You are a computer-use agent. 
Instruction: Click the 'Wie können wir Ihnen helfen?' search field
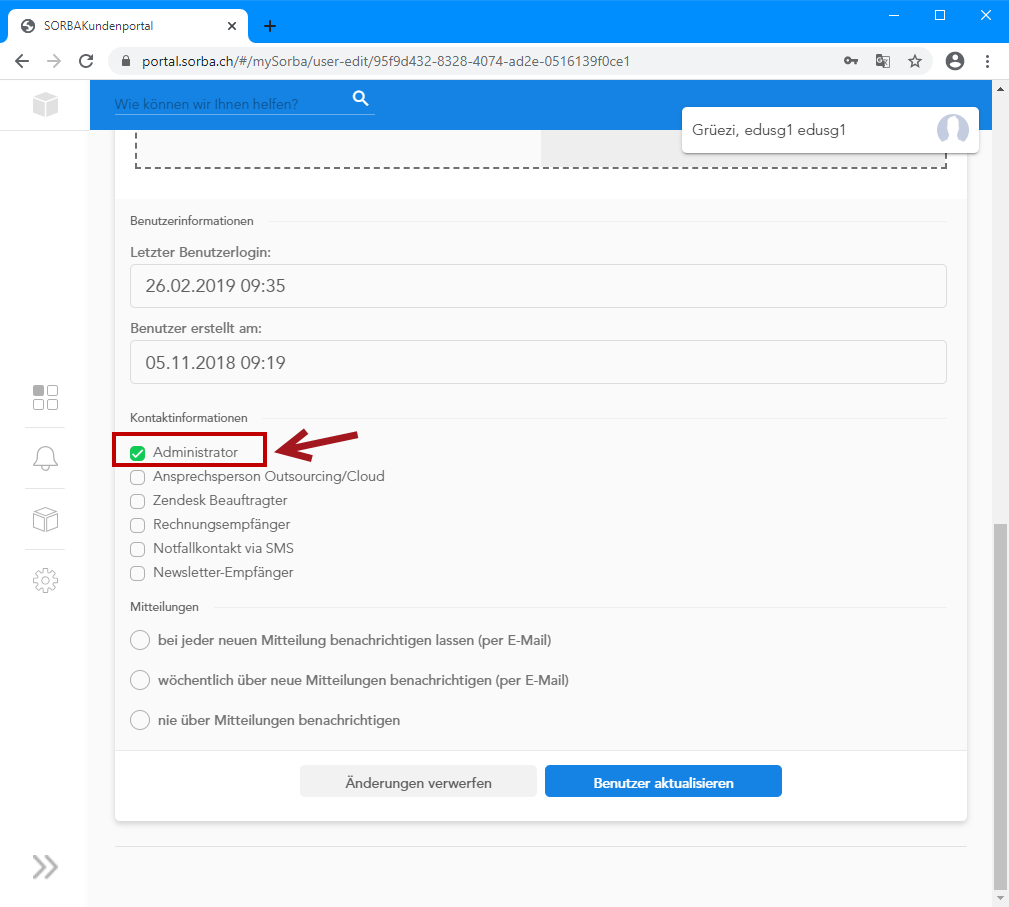coord(230,103)
